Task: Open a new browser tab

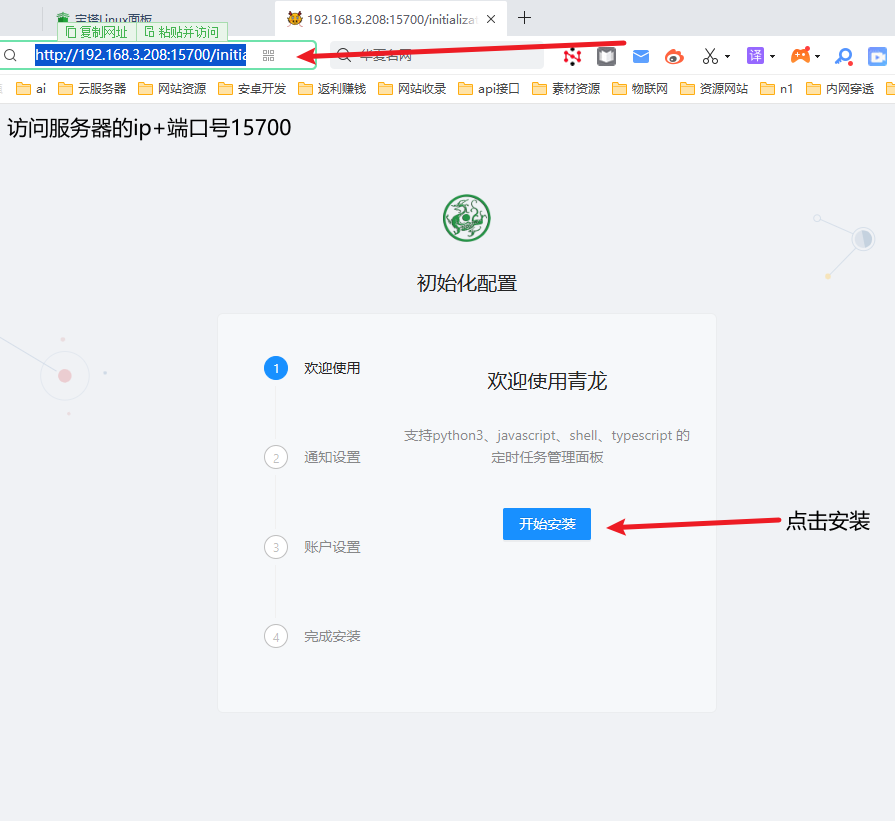Action: click(x=525, y=17)
